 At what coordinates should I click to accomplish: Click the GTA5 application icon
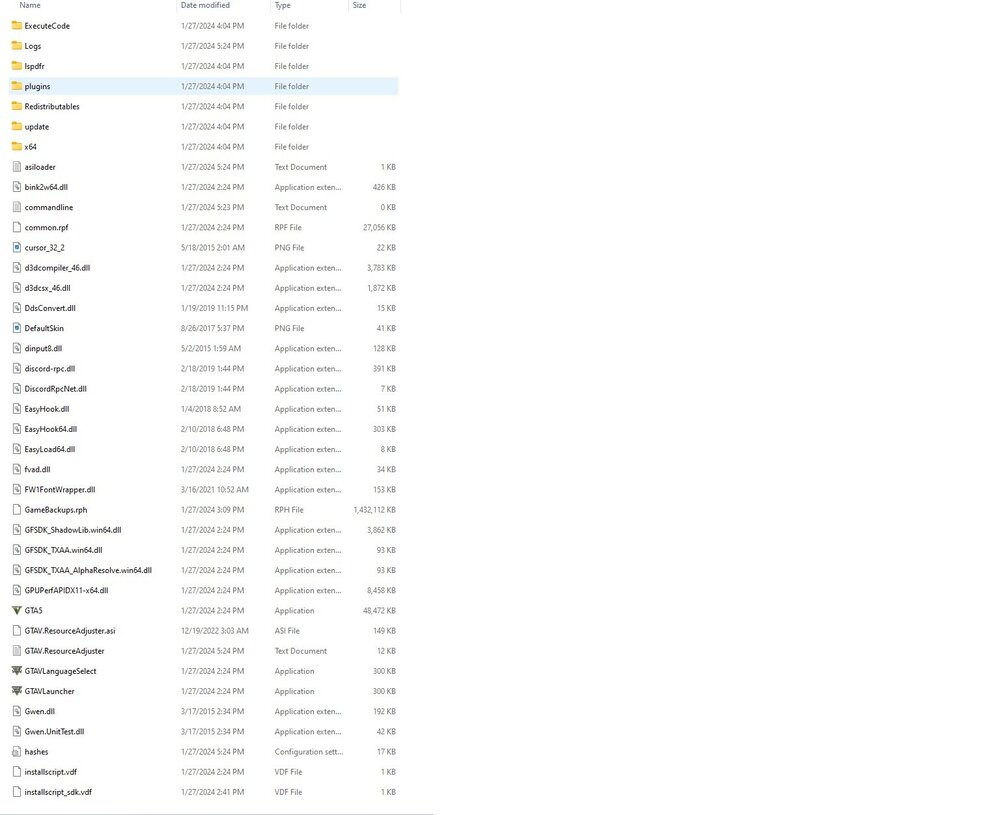[x=17, y=610]
